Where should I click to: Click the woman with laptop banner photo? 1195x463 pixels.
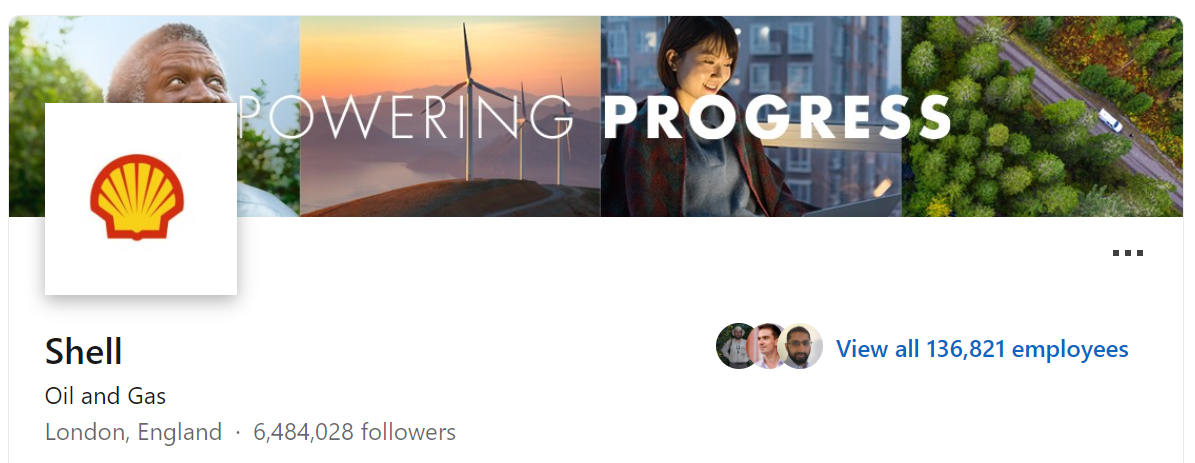[x=751, y=117]
